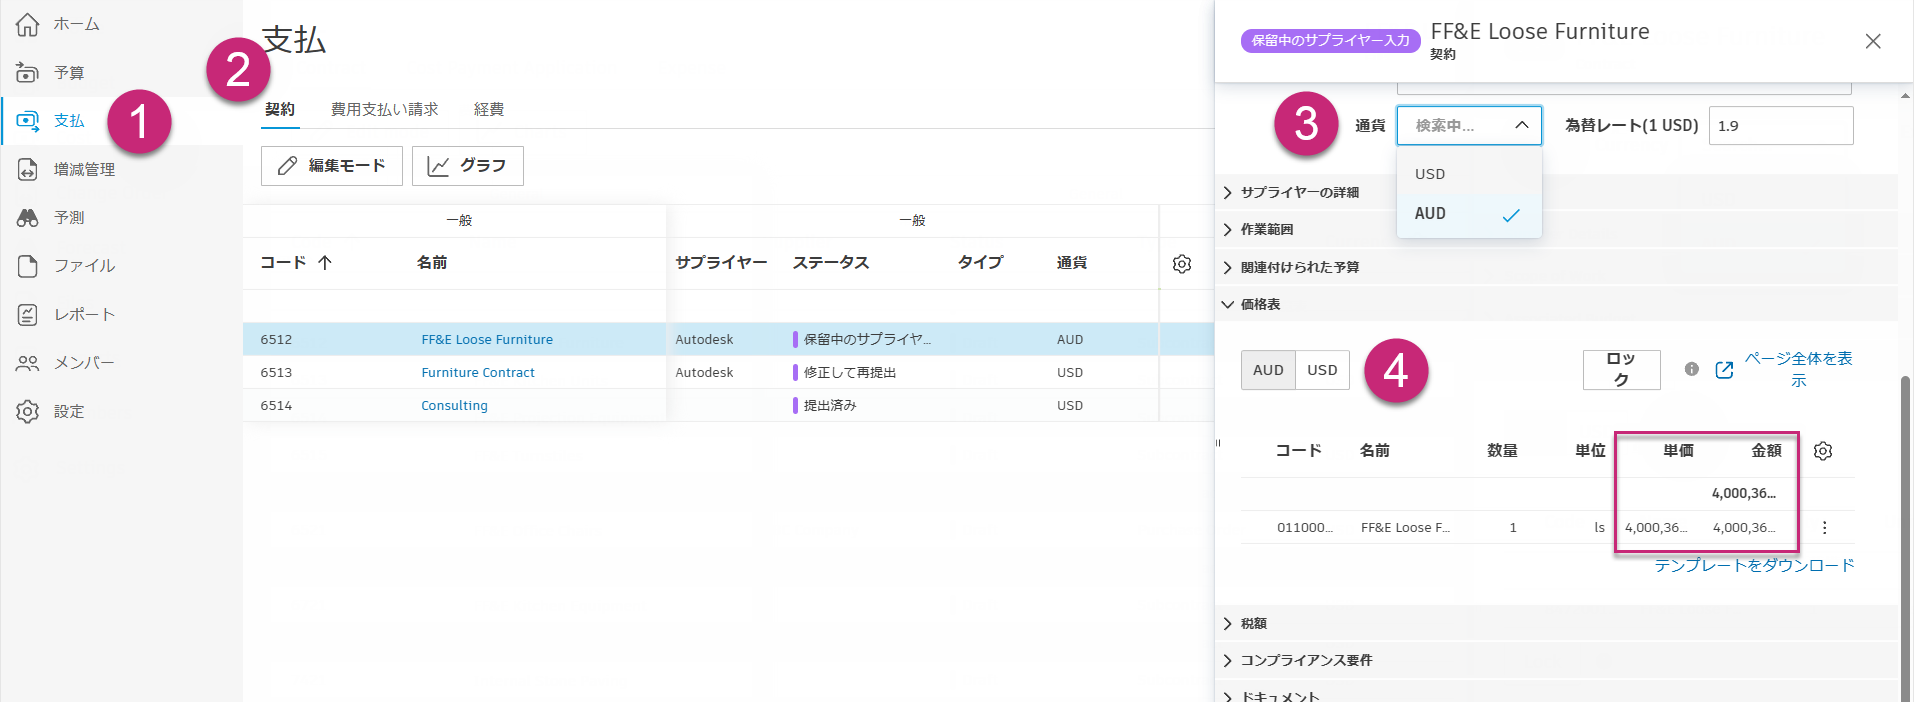Viewport: 1914px width, 702px height.
Task: Switch to the 契約 tab
Action: click(280, 109)
